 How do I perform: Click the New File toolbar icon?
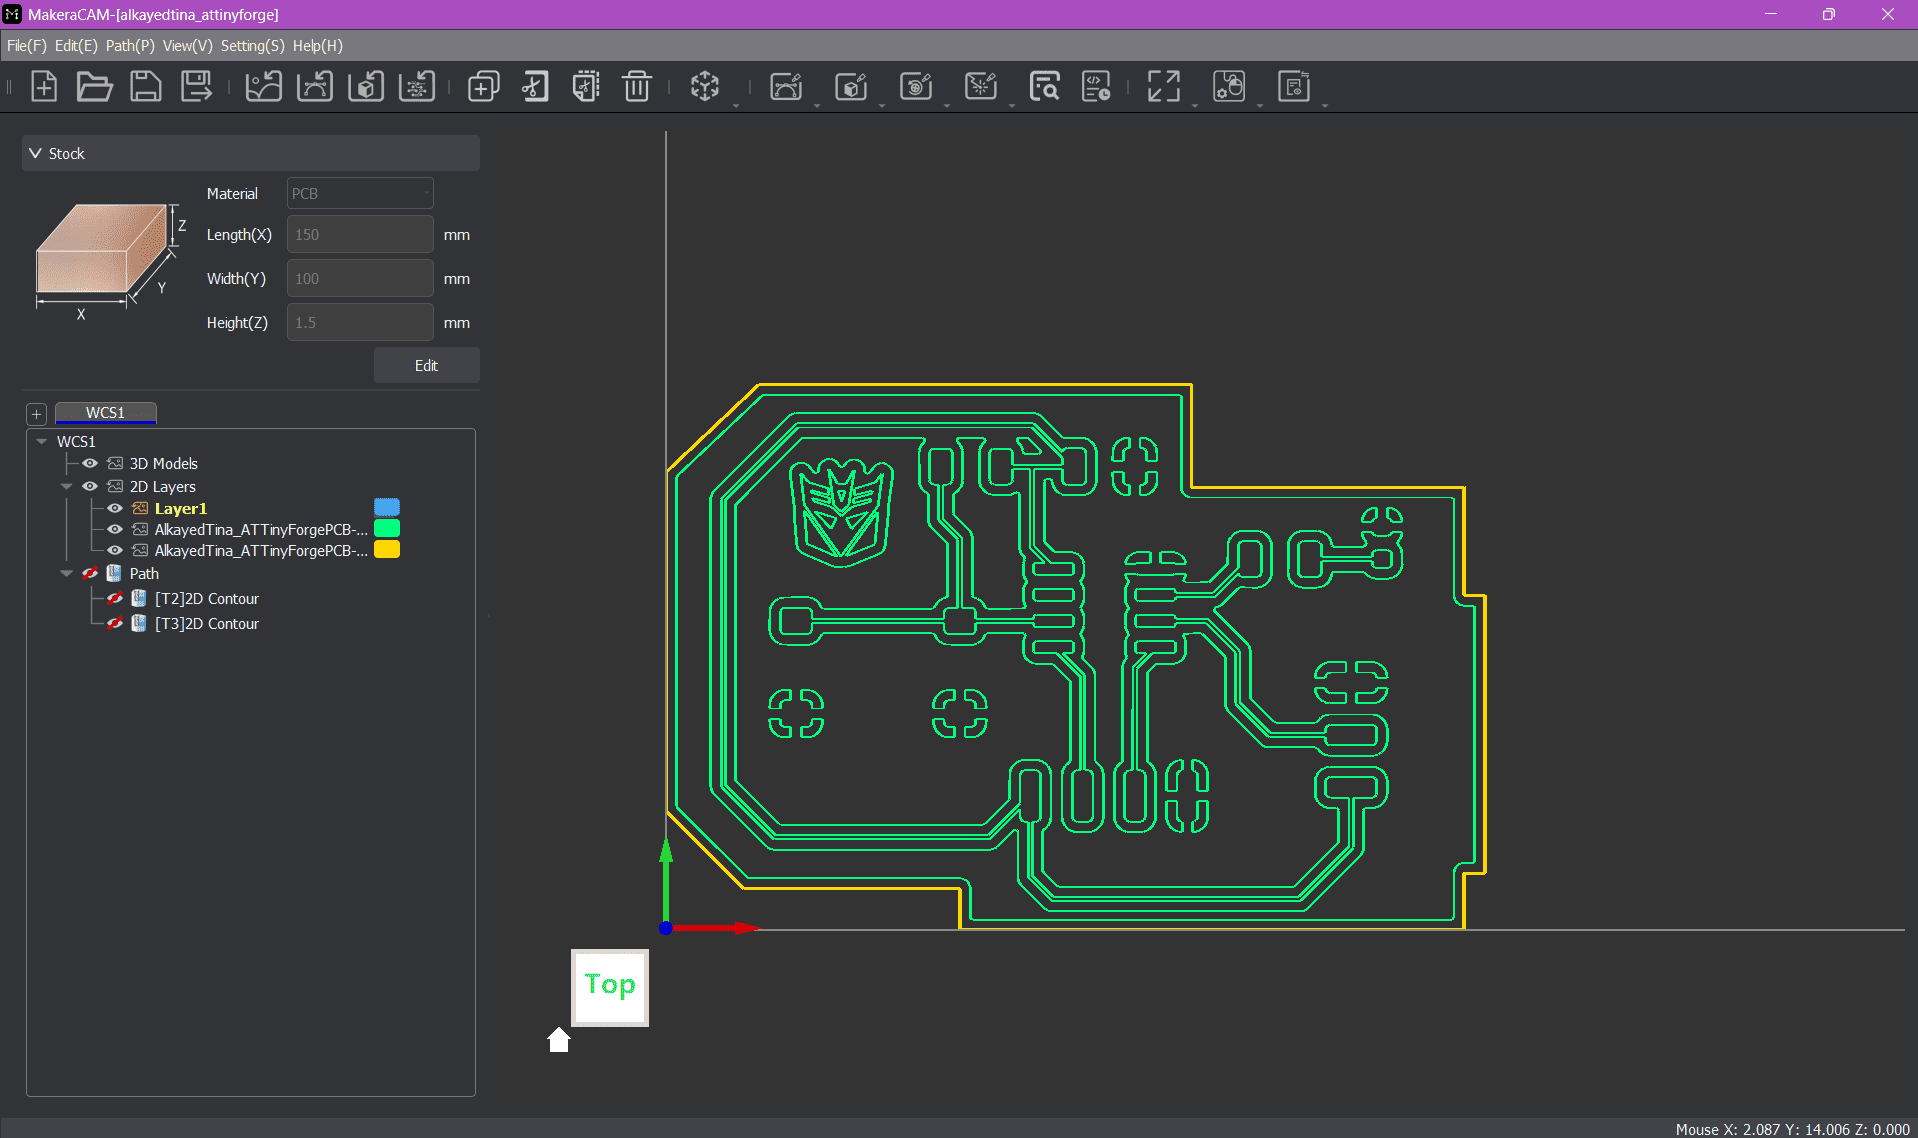pyautogui.click(x=44, y=87)
